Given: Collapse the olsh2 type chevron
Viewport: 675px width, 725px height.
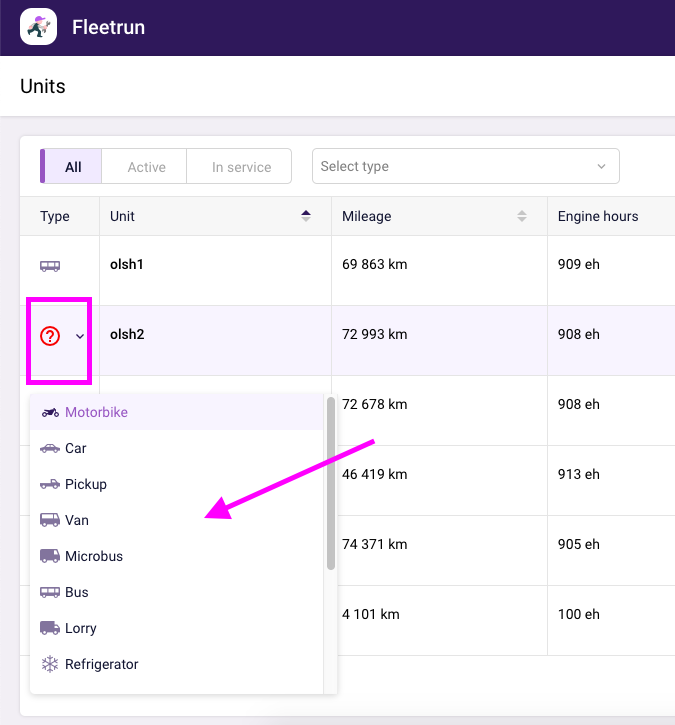Looking at the screenshot, I should click(80, 336).
